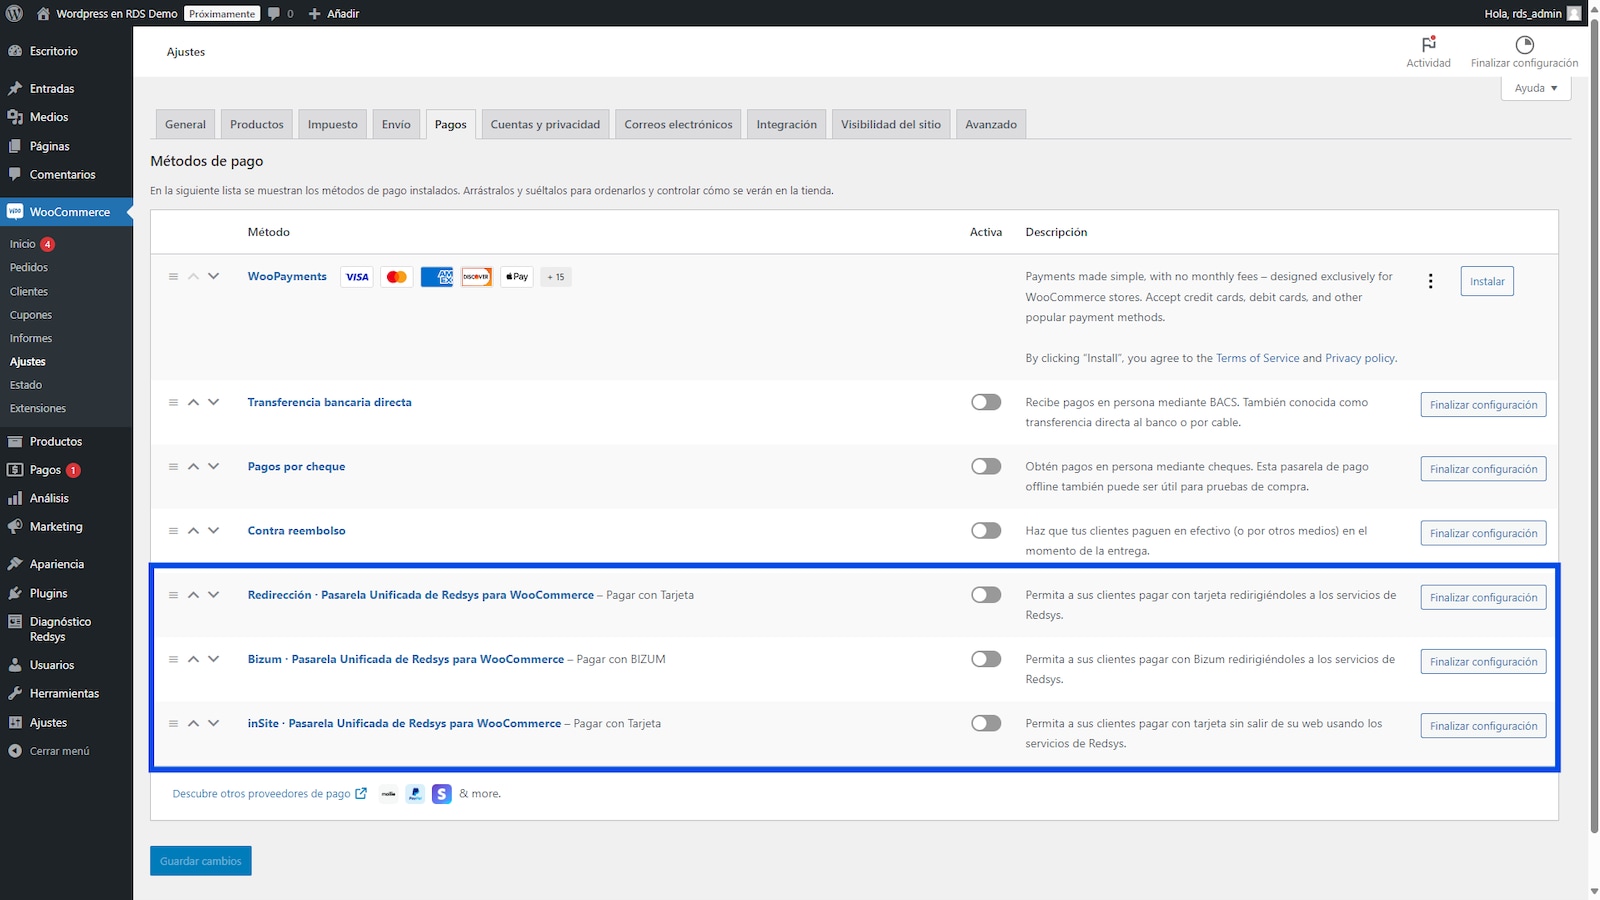Open the rds_admin user avatar
The image size is (1600, 900).
[1574, 13]
